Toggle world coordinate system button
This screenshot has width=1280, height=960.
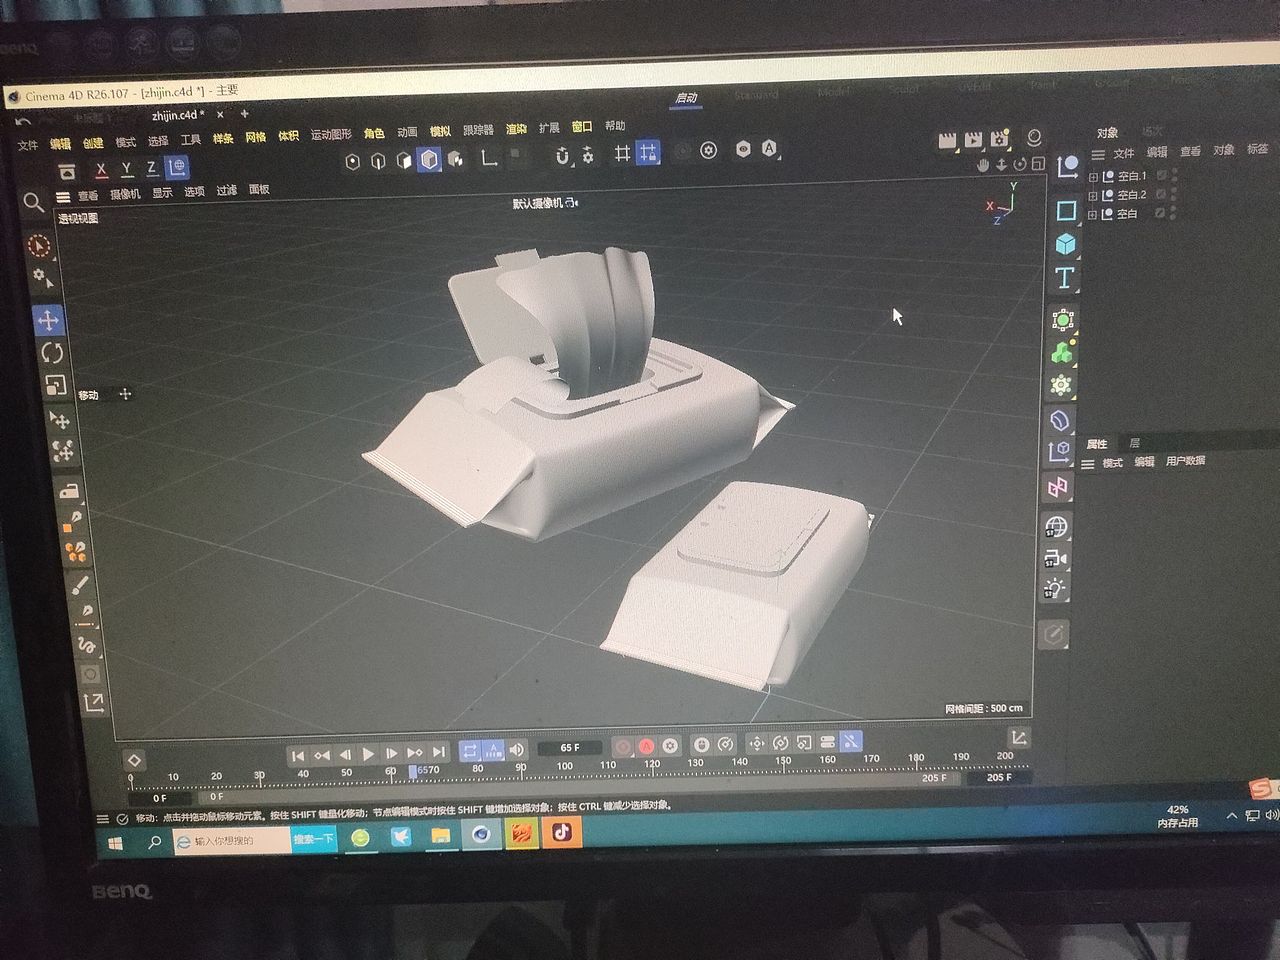click(177, 167)
